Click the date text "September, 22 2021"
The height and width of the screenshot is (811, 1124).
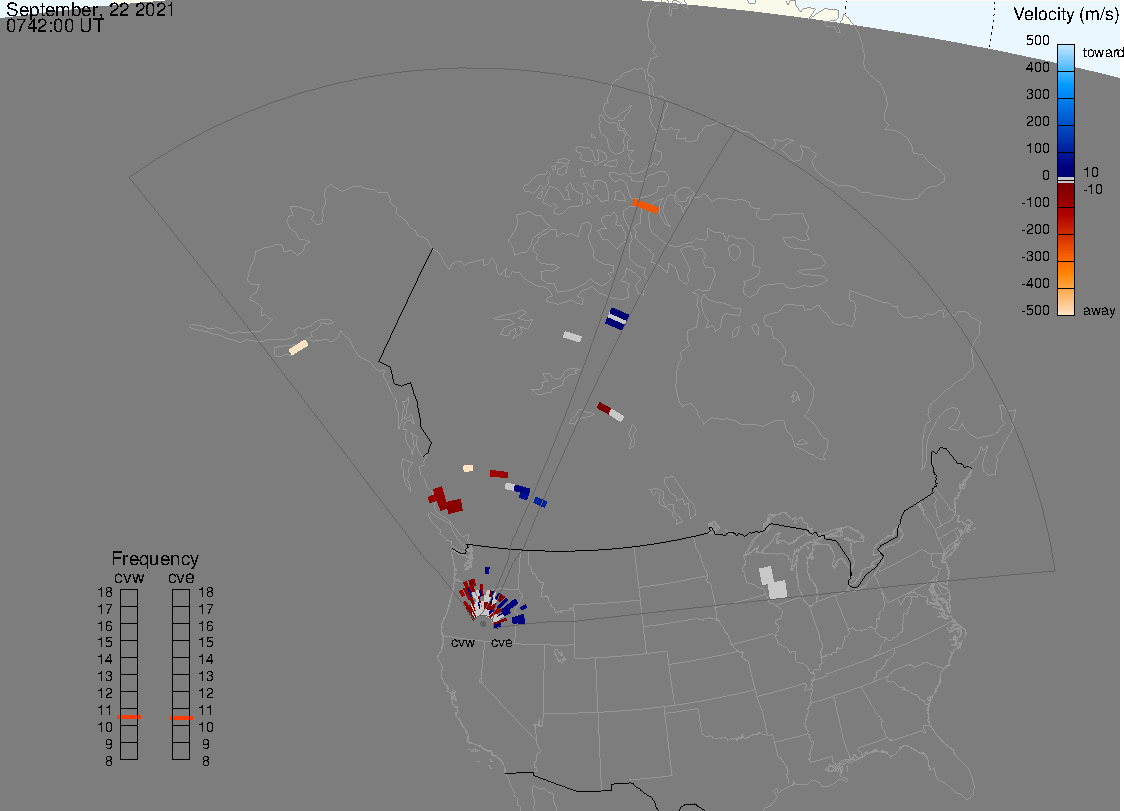(x=90, y=9)
